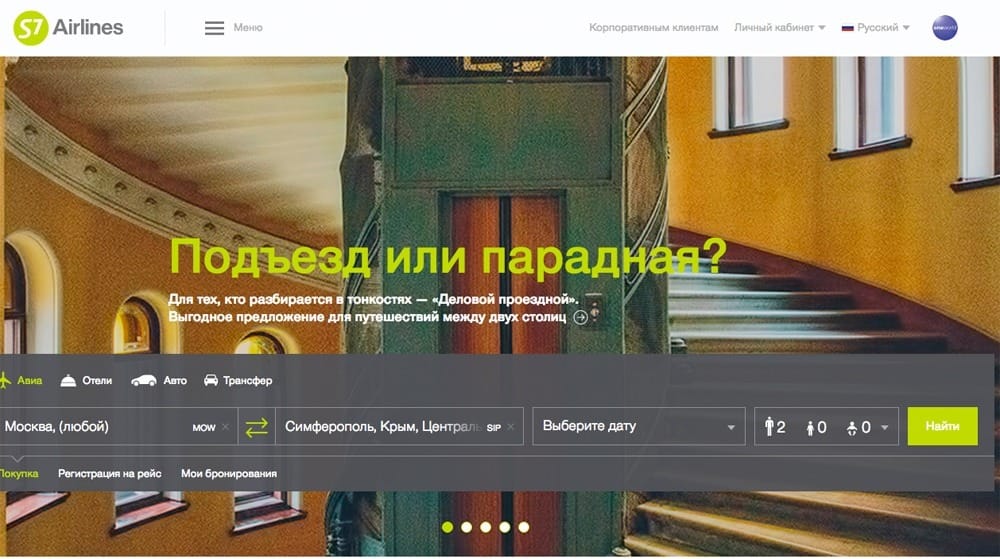Select the Авиа flights airplane icon
The height and width of the screenshot is (559, 1000).
(4, 381)
